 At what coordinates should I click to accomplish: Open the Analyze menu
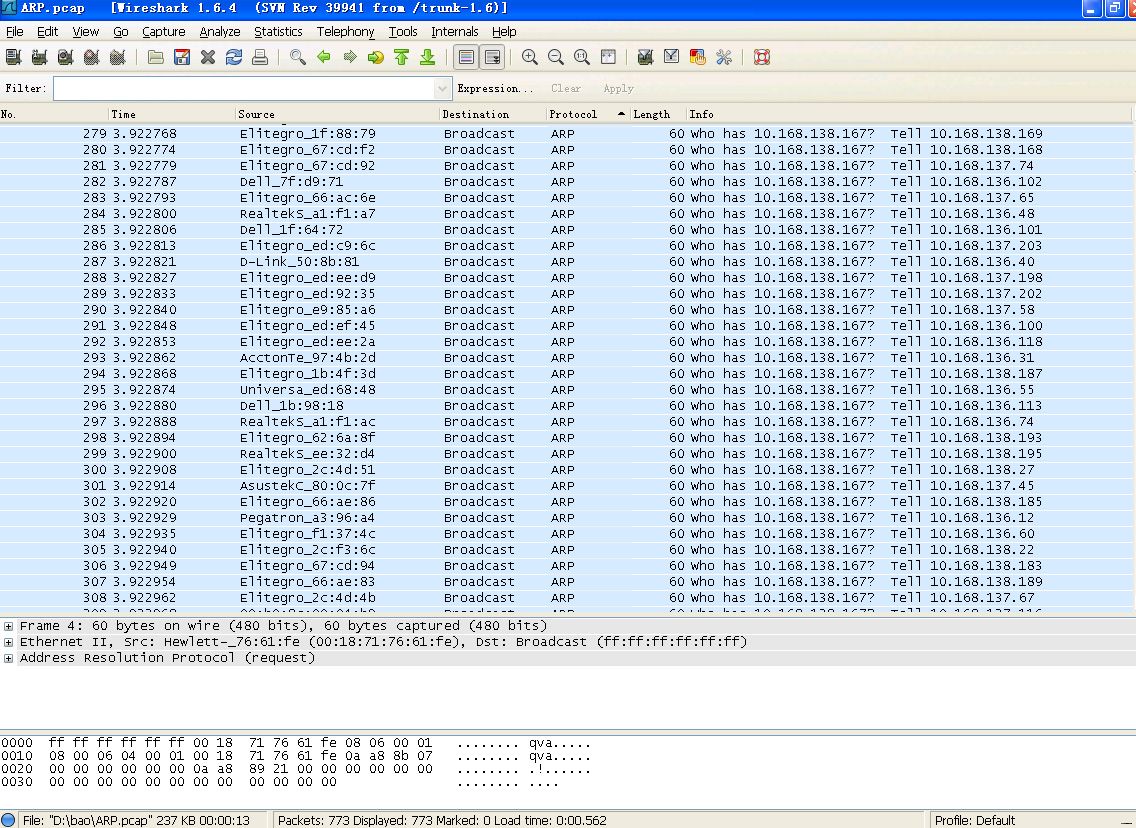pos(219,32)
